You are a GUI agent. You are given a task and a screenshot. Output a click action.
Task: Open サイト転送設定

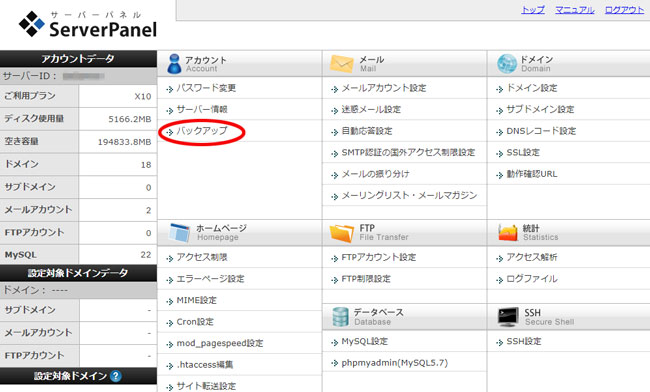tap(206, 386)
